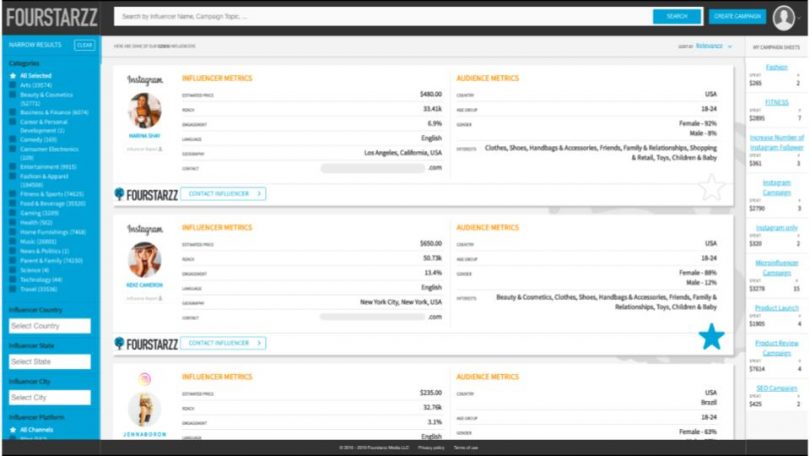This screenshot has height=456, width=810.
Task: Check the Career & Personal Development category
Action: tap(13, 122)
